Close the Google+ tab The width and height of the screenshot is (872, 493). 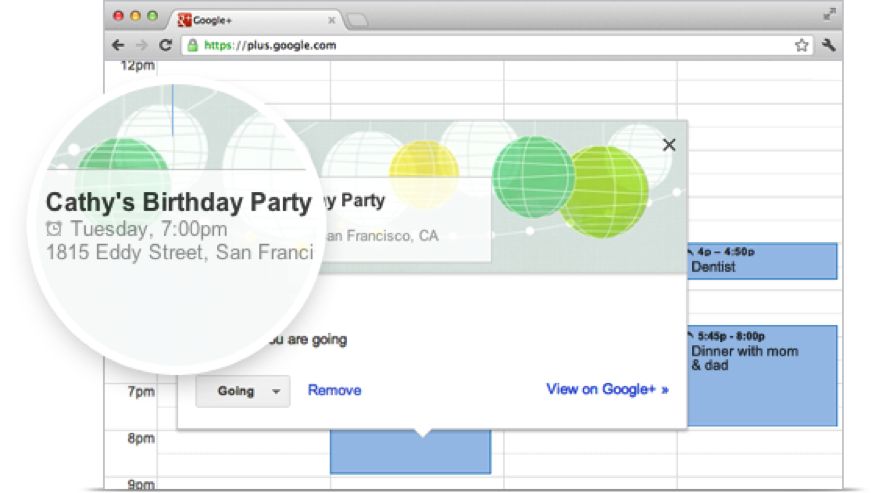[x=332, y=19]
